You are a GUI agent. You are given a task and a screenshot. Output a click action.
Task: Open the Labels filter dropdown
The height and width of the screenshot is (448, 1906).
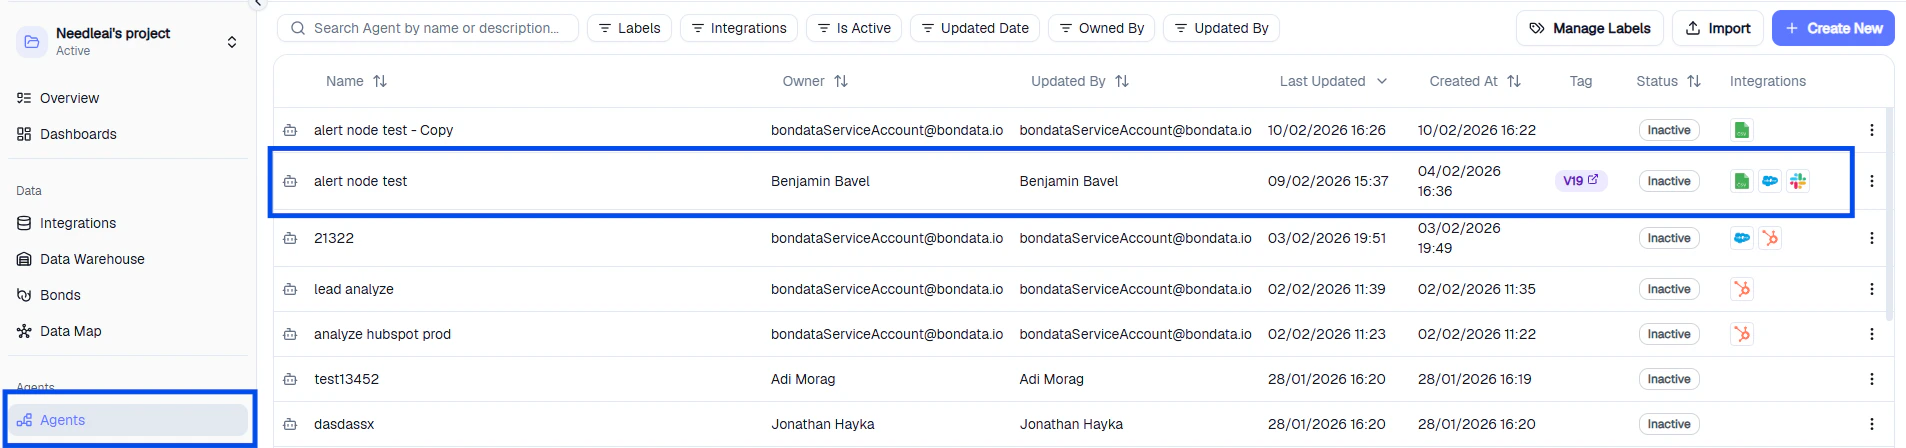629,28
